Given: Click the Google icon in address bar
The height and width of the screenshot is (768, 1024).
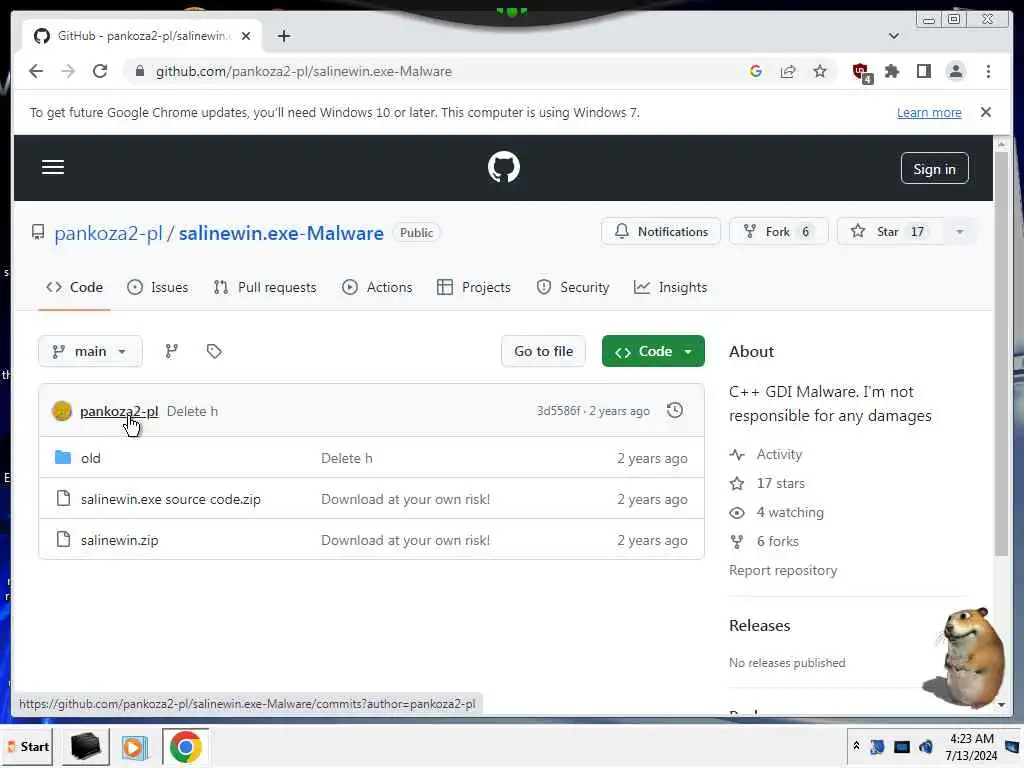Looking at the screenshot, I should [x=756, y=71].
